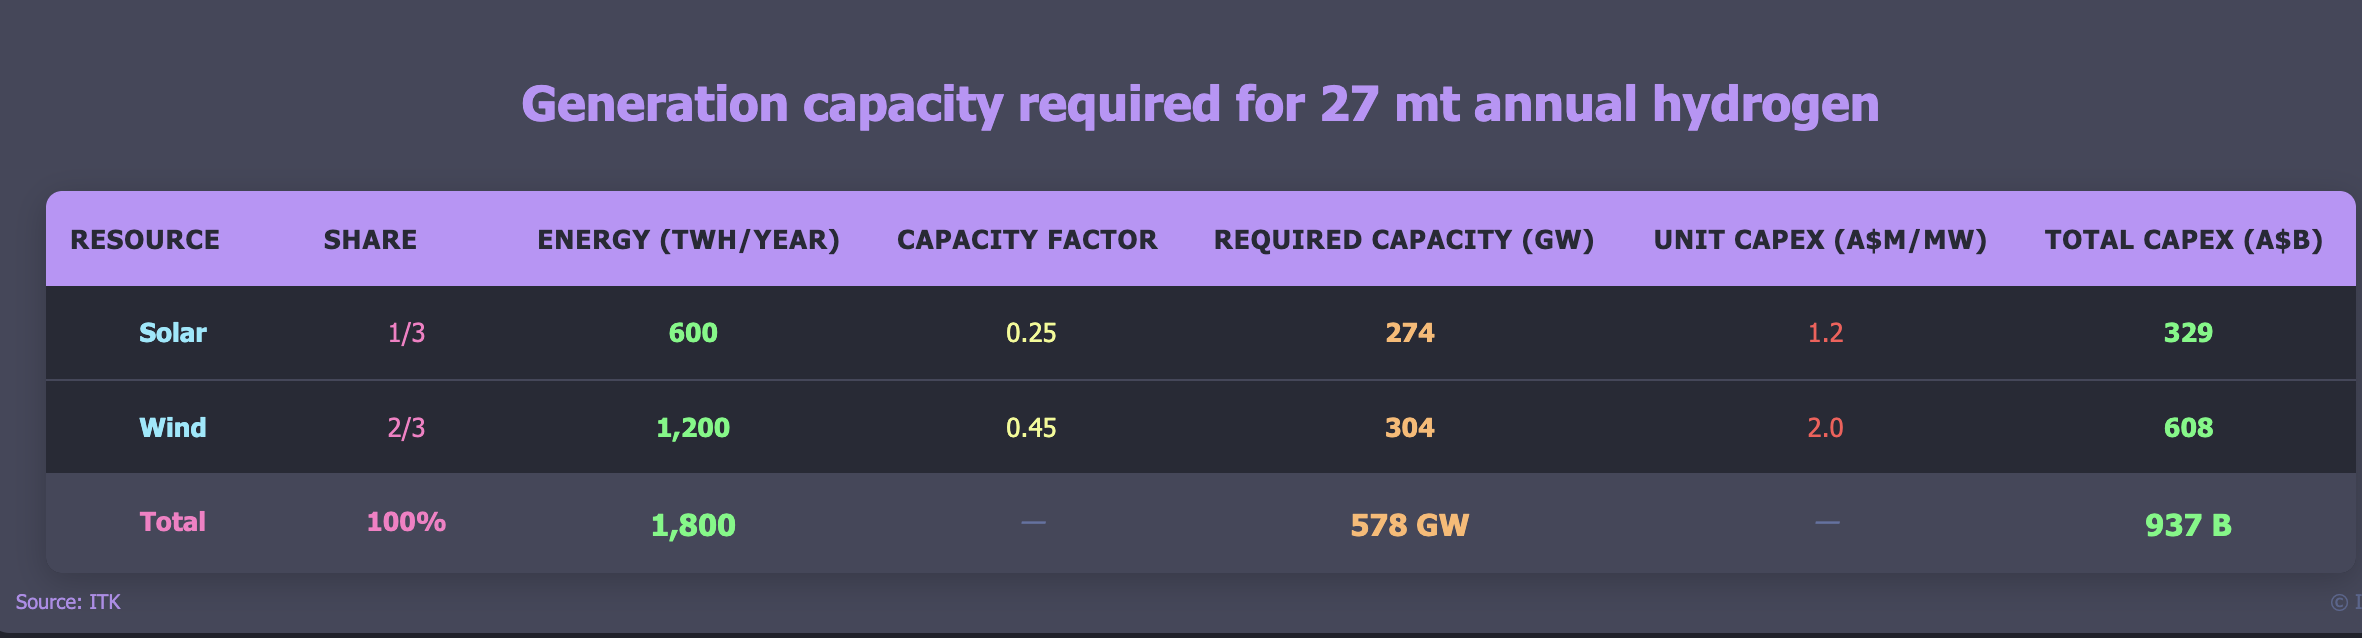Click the Required Capacity (GW) header
The width and height of the screenshot is (2362, 638).
1403,240
